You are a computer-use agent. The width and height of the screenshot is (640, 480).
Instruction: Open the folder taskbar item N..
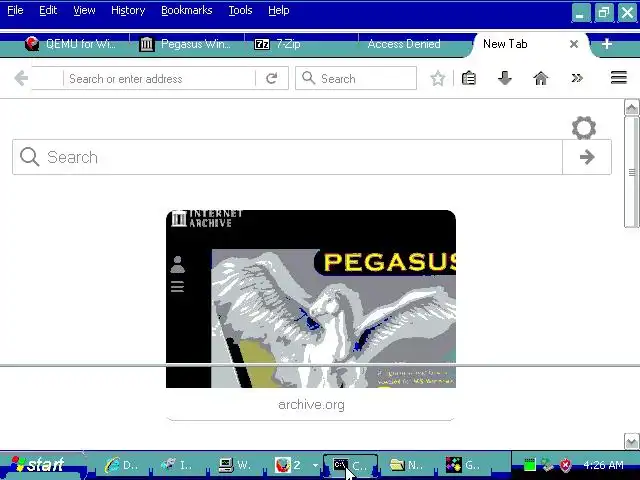coord(407,465)
